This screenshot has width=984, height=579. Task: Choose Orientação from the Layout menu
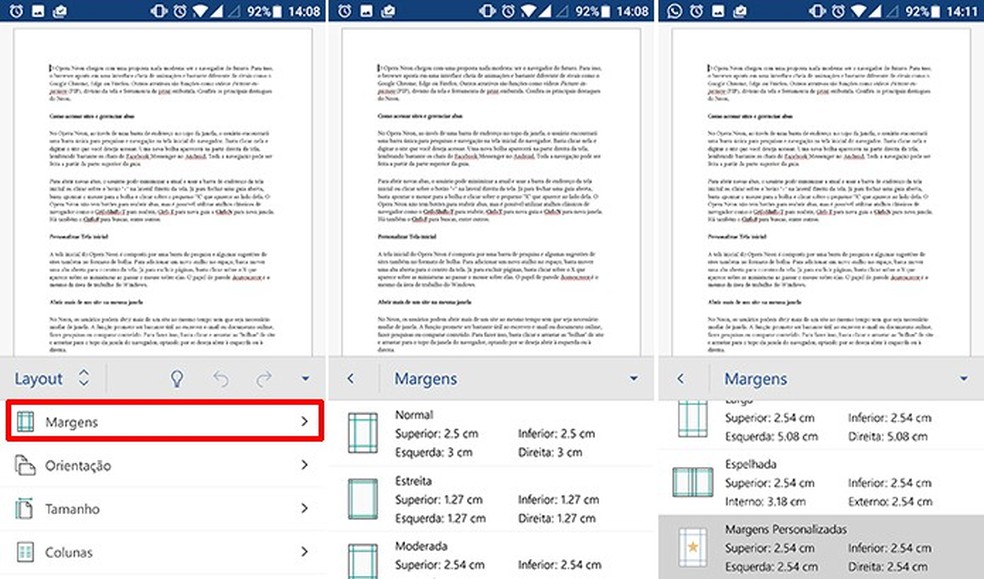tap(110, 465)
